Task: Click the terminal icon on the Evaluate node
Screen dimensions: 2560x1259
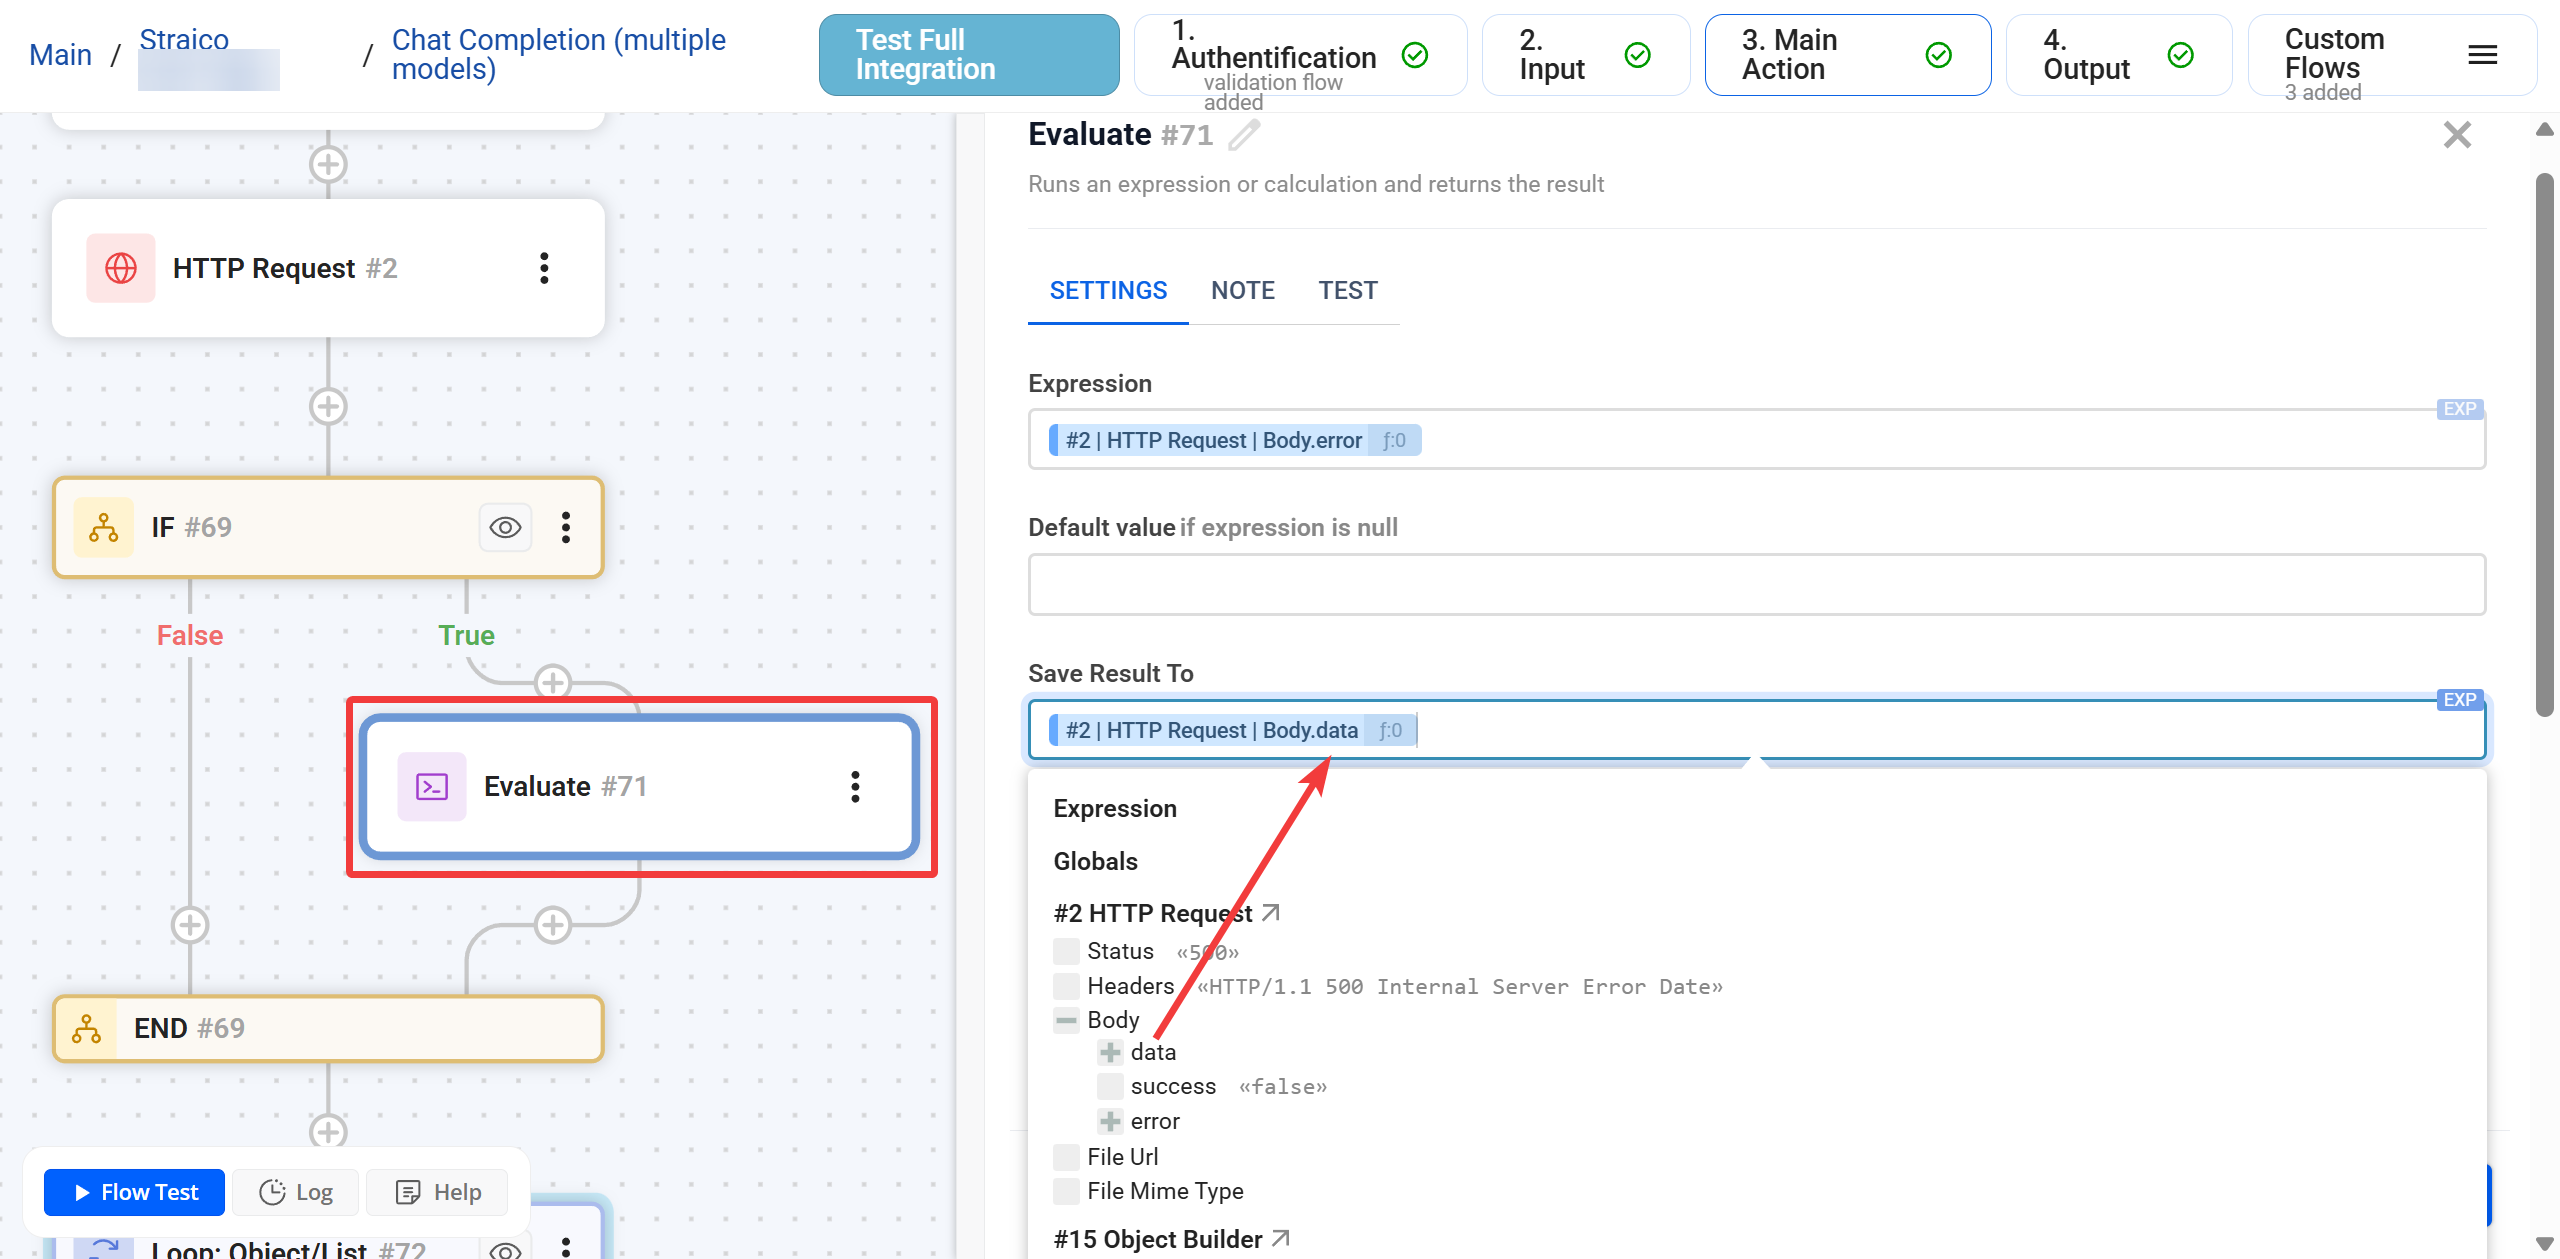Action: (x=431, y=787)
